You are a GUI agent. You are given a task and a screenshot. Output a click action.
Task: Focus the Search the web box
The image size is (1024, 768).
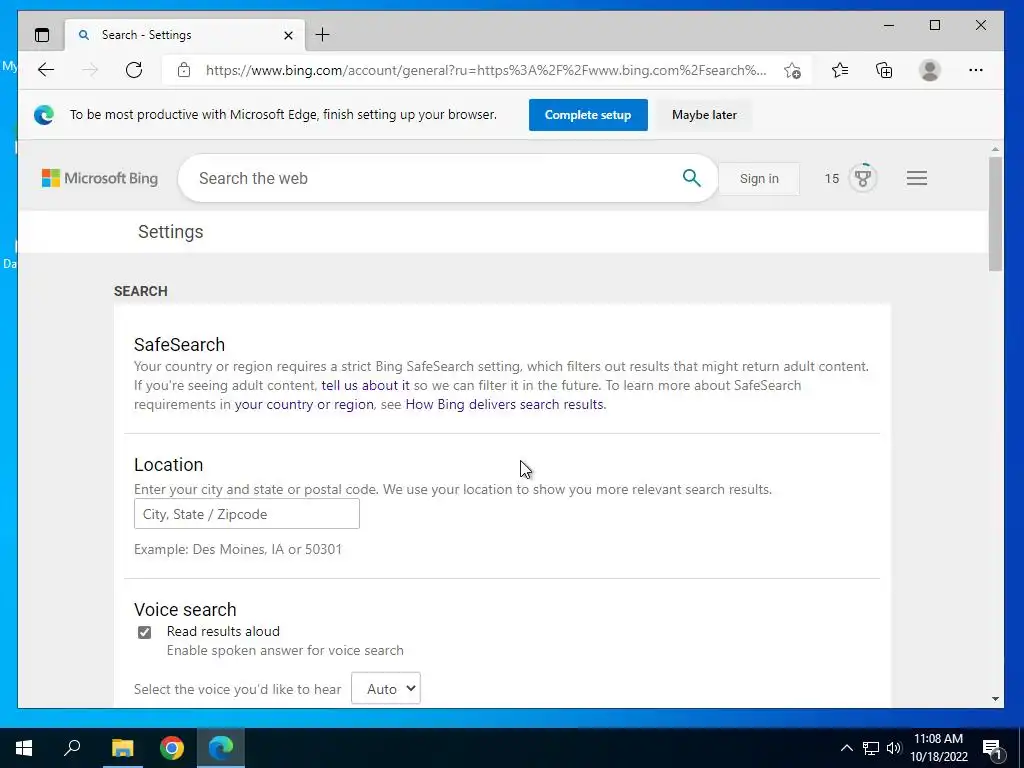click(x=431, y=178)
